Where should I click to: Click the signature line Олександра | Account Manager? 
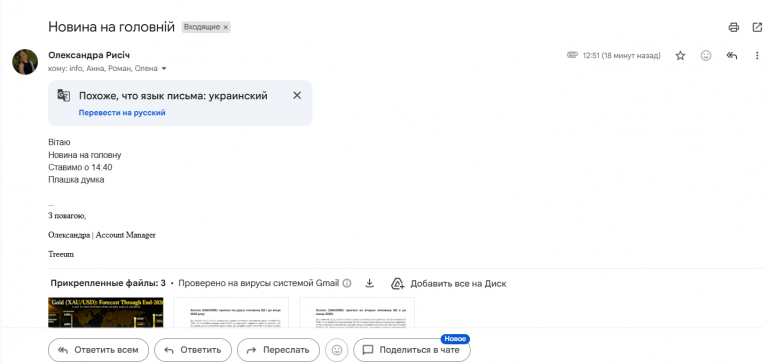(102, 235)
